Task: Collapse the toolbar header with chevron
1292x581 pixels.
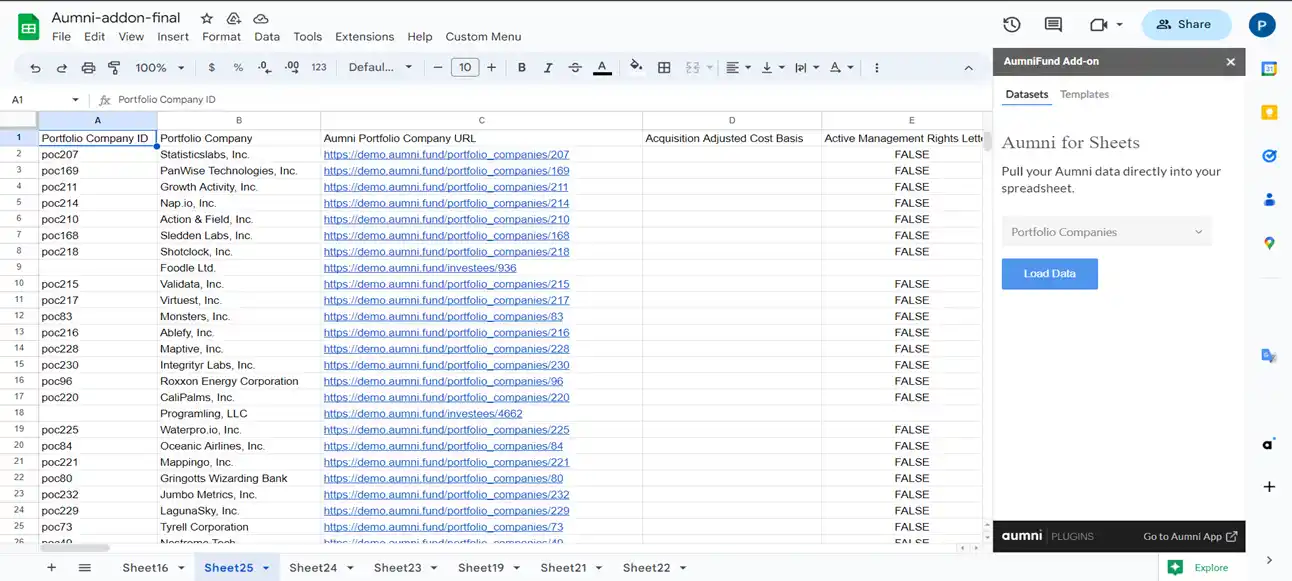Action: [x=968, y=68]
